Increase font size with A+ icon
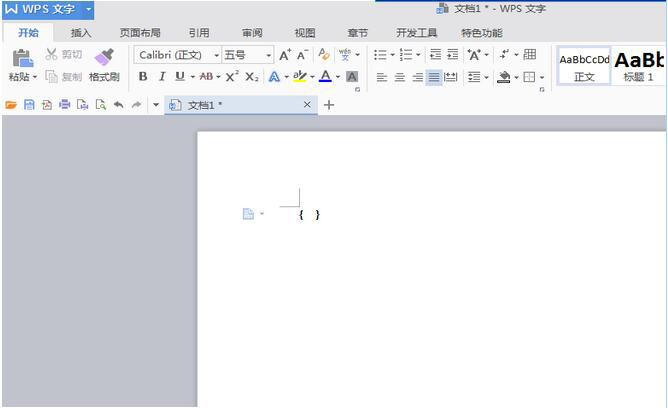This screenshot has width=668, height=408. click(x=285, y=55)
